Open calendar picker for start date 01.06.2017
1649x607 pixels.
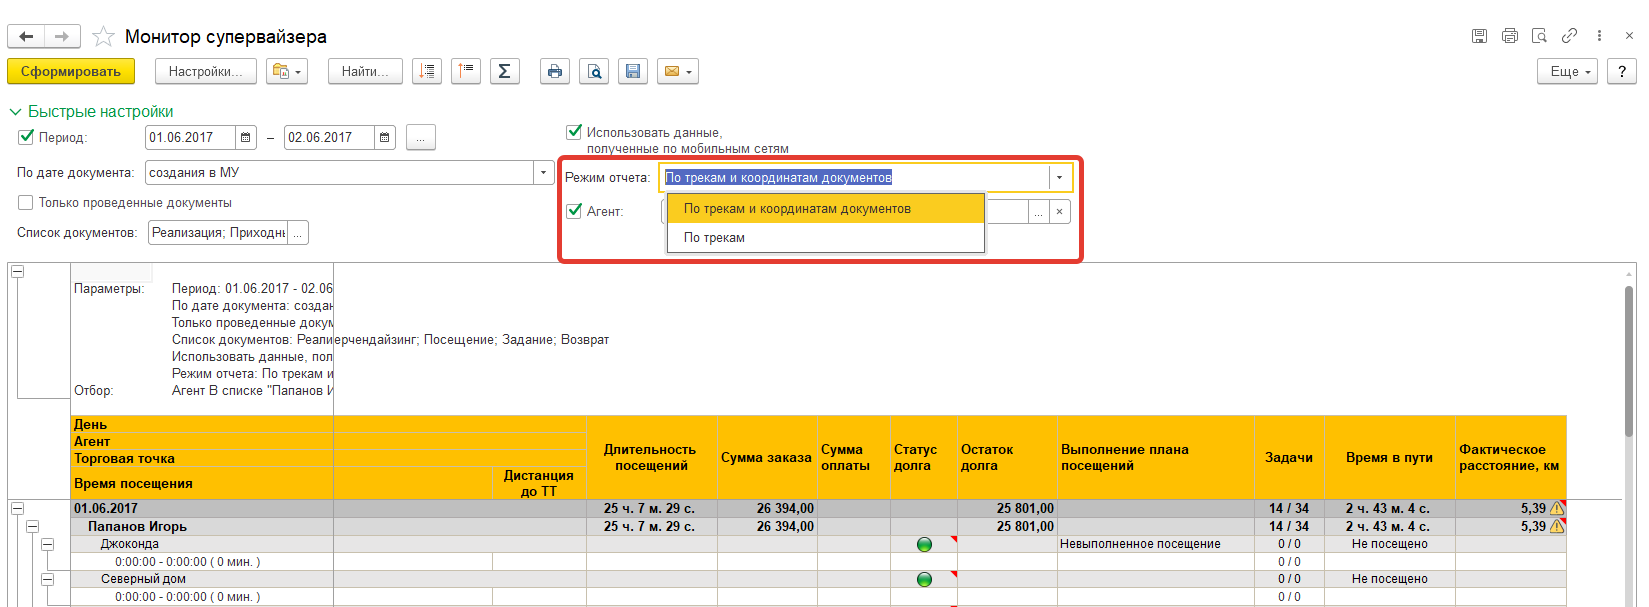246,138
